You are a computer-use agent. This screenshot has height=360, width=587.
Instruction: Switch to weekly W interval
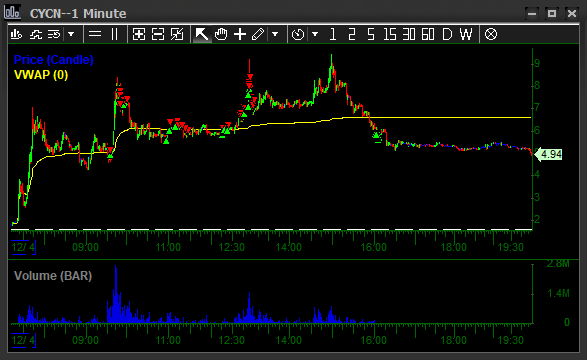coord(466,34)
